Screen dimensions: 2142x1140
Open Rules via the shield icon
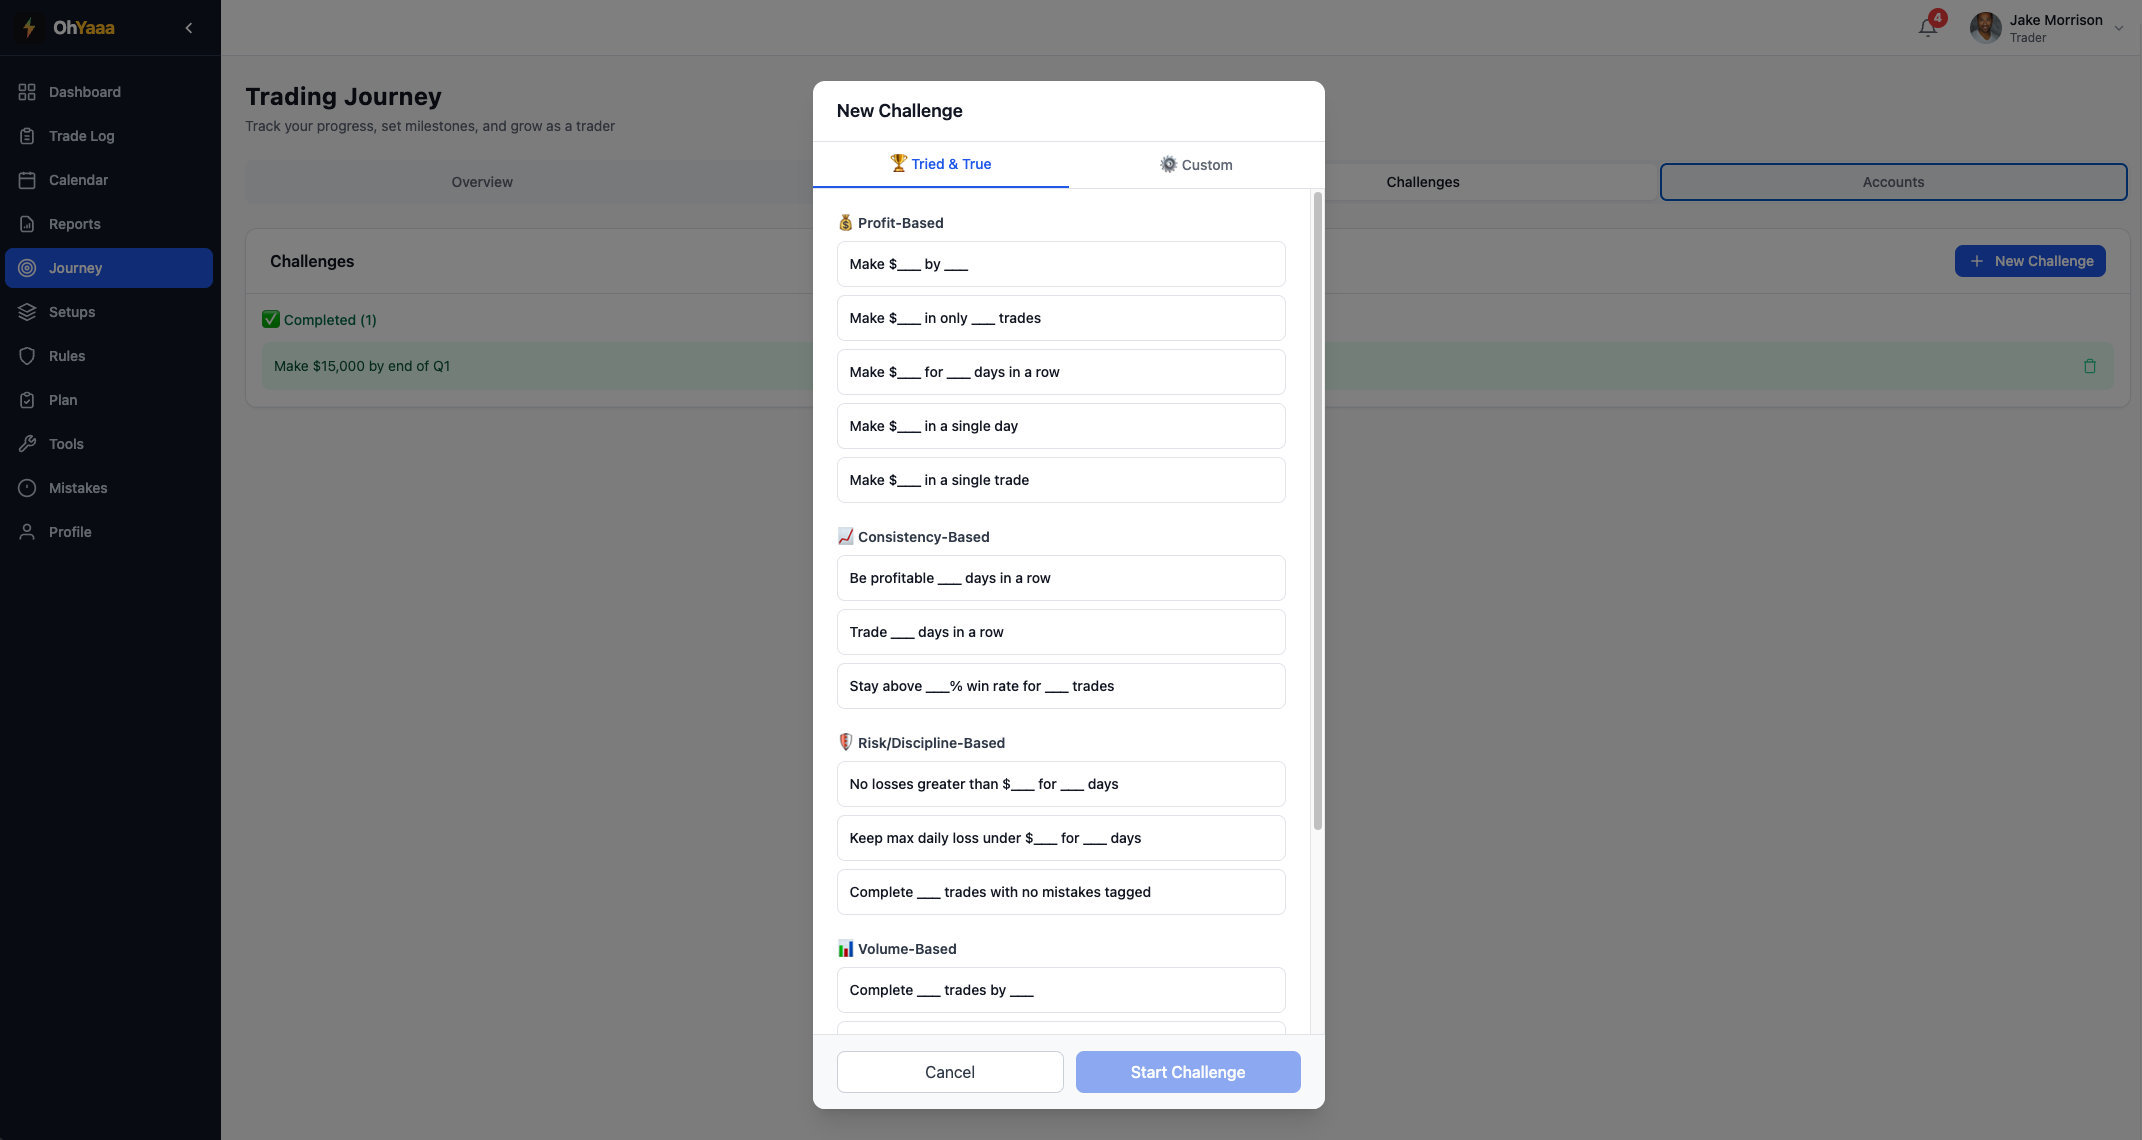click(x=27, y=356)
